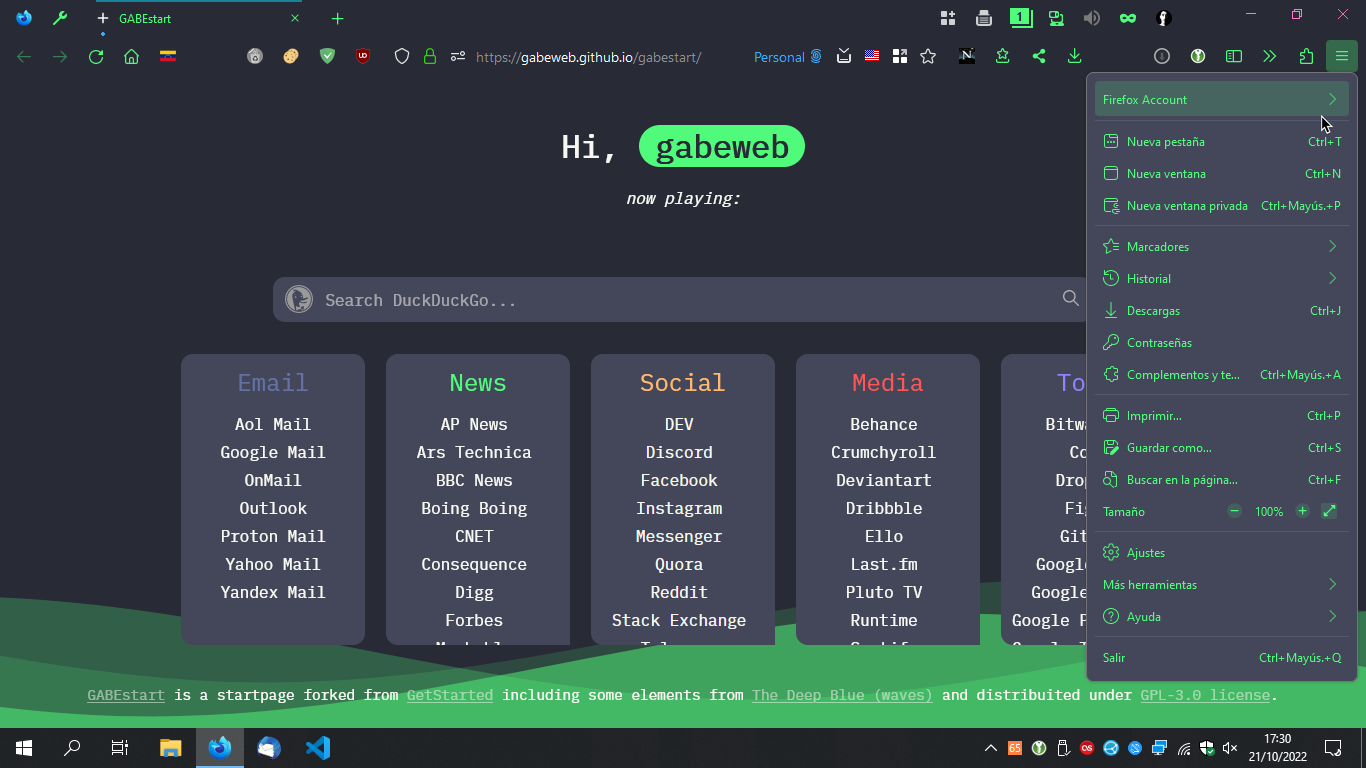Screen dimensions: 1366x768
Task: Open Descargas from the menu
Action: pyautogui.click(x=1222, y=310)
